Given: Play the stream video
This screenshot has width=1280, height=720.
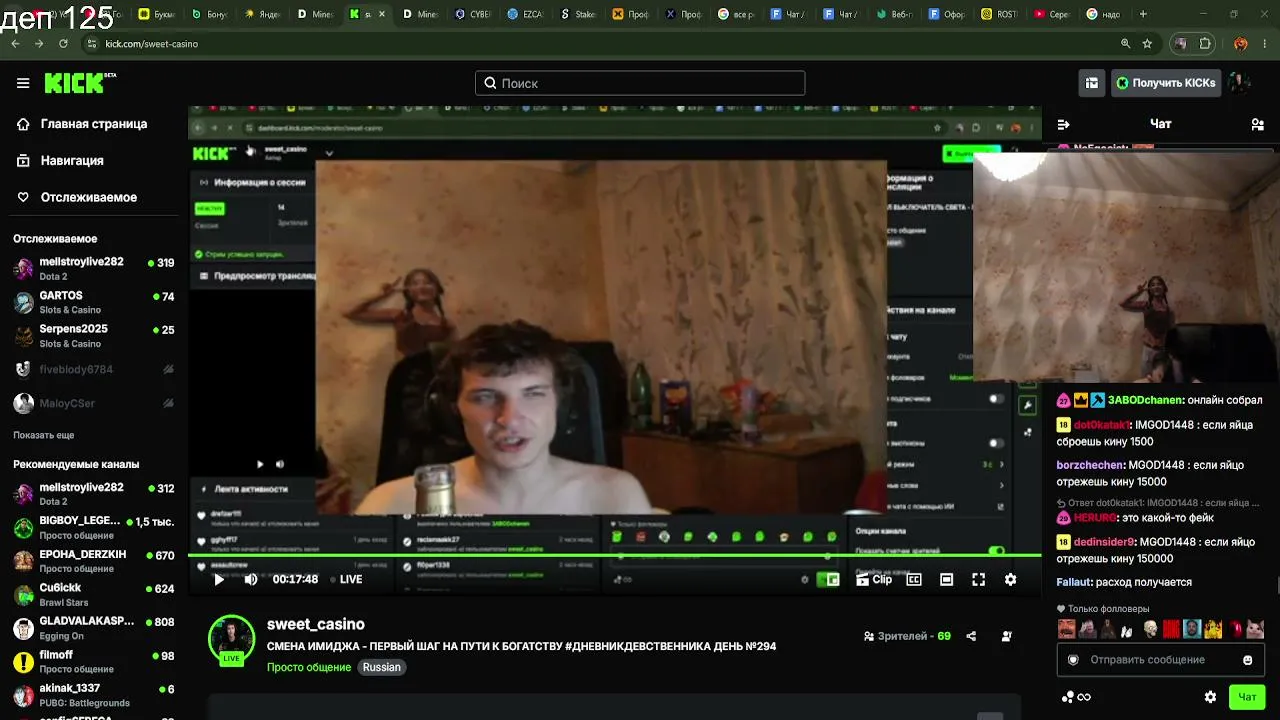Looking at the screenshot, I should point(219,579).
